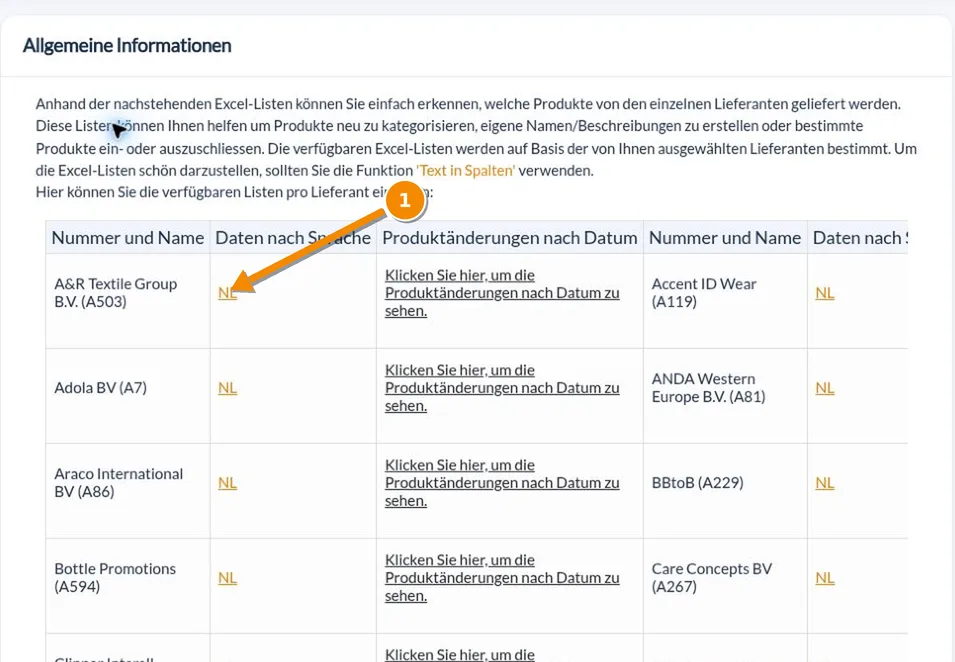
Task: Select the 'Araco International BV (A86)' cell
Action: point(128,491)
